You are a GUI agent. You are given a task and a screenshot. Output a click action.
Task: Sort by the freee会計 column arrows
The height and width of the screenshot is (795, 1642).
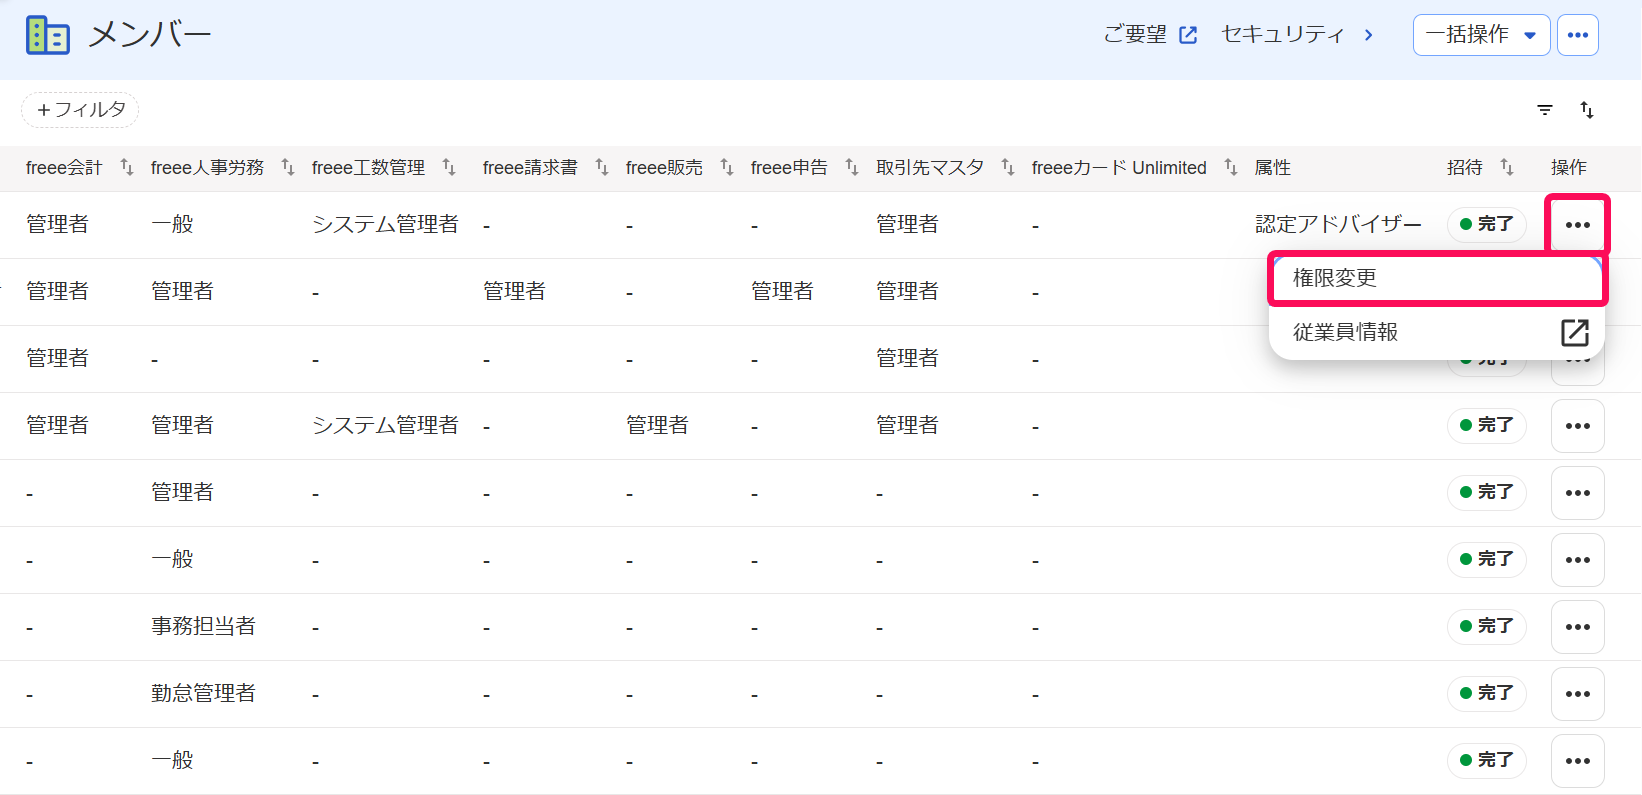click(x=127, y=167)
